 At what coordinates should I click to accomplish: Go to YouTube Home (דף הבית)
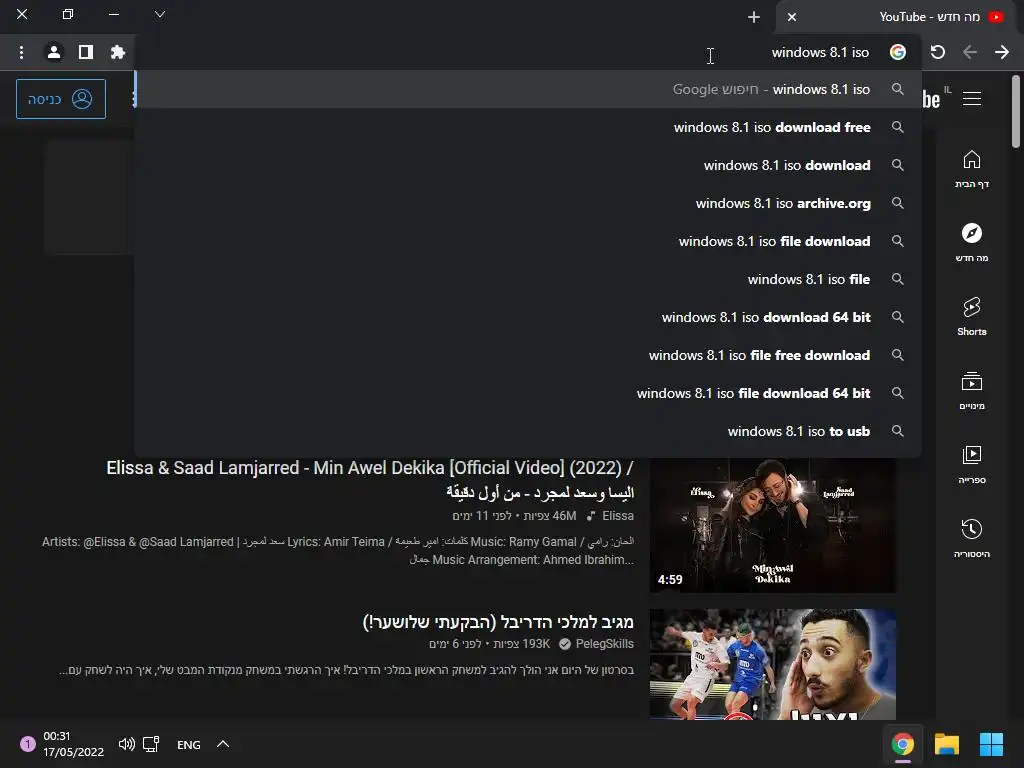pyautogui.click(x=972, y=169)
